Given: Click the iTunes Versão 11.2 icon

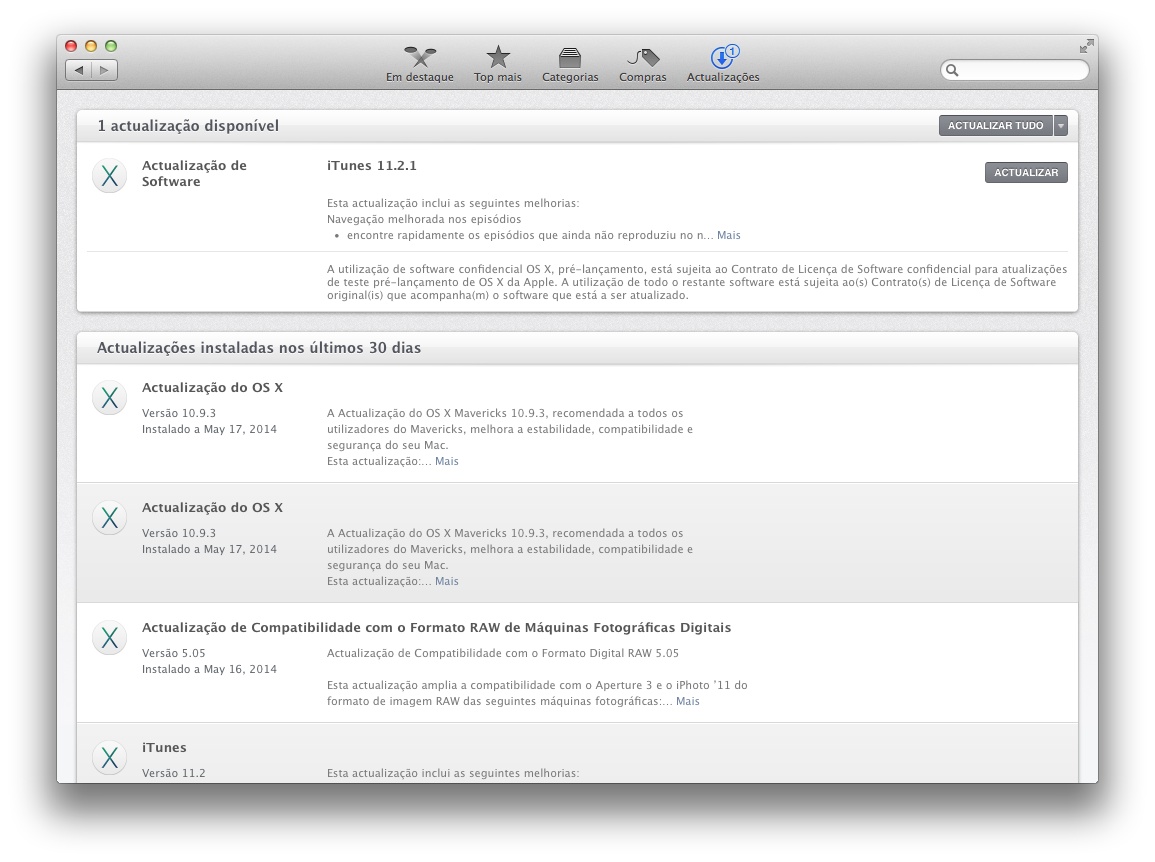Looking at the screenshot, I should [110, 757].
